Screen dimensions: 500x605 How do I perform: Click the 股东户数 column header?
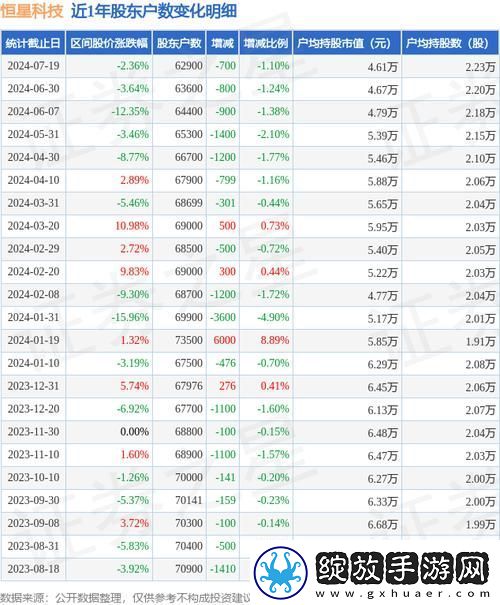pyautogui.click(x=179, y=43)
